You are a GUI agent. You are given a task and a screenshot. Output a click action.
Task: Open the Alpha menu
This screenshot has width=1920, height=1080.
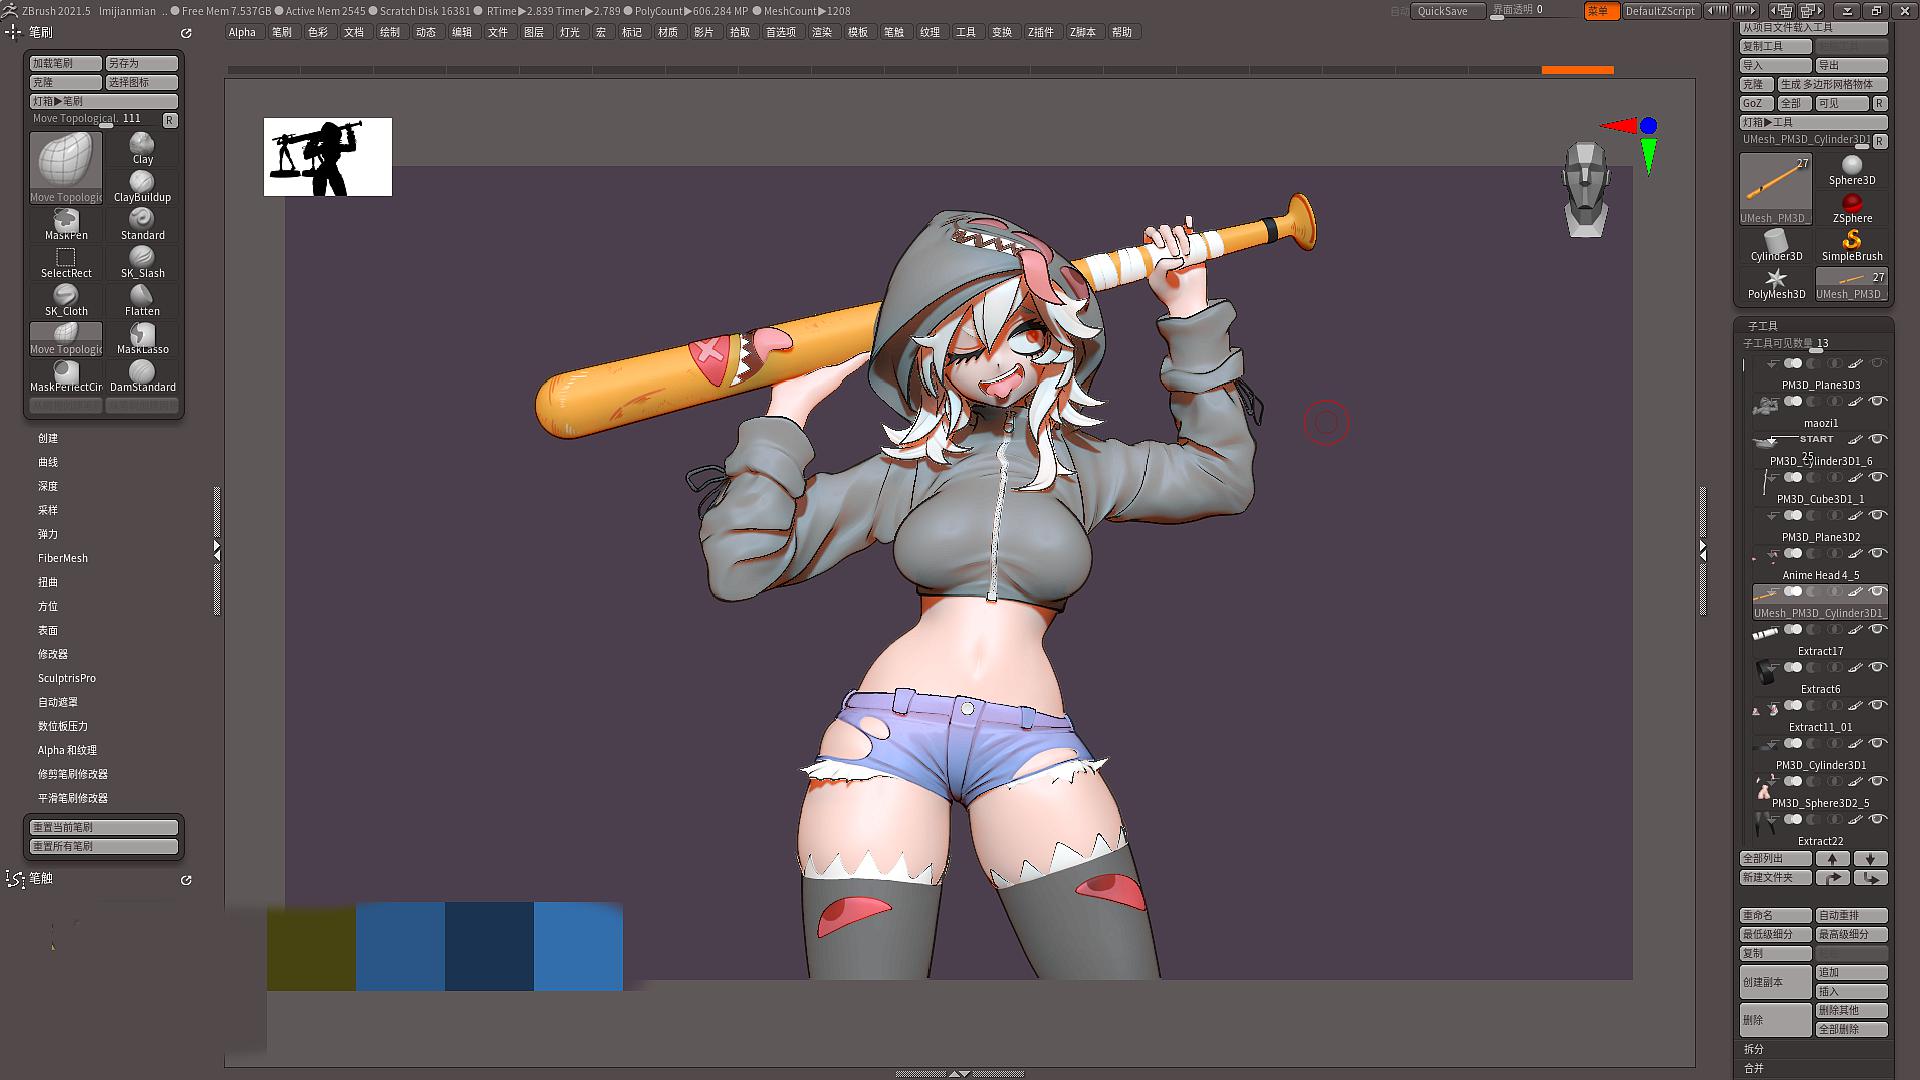pos(242,32)
